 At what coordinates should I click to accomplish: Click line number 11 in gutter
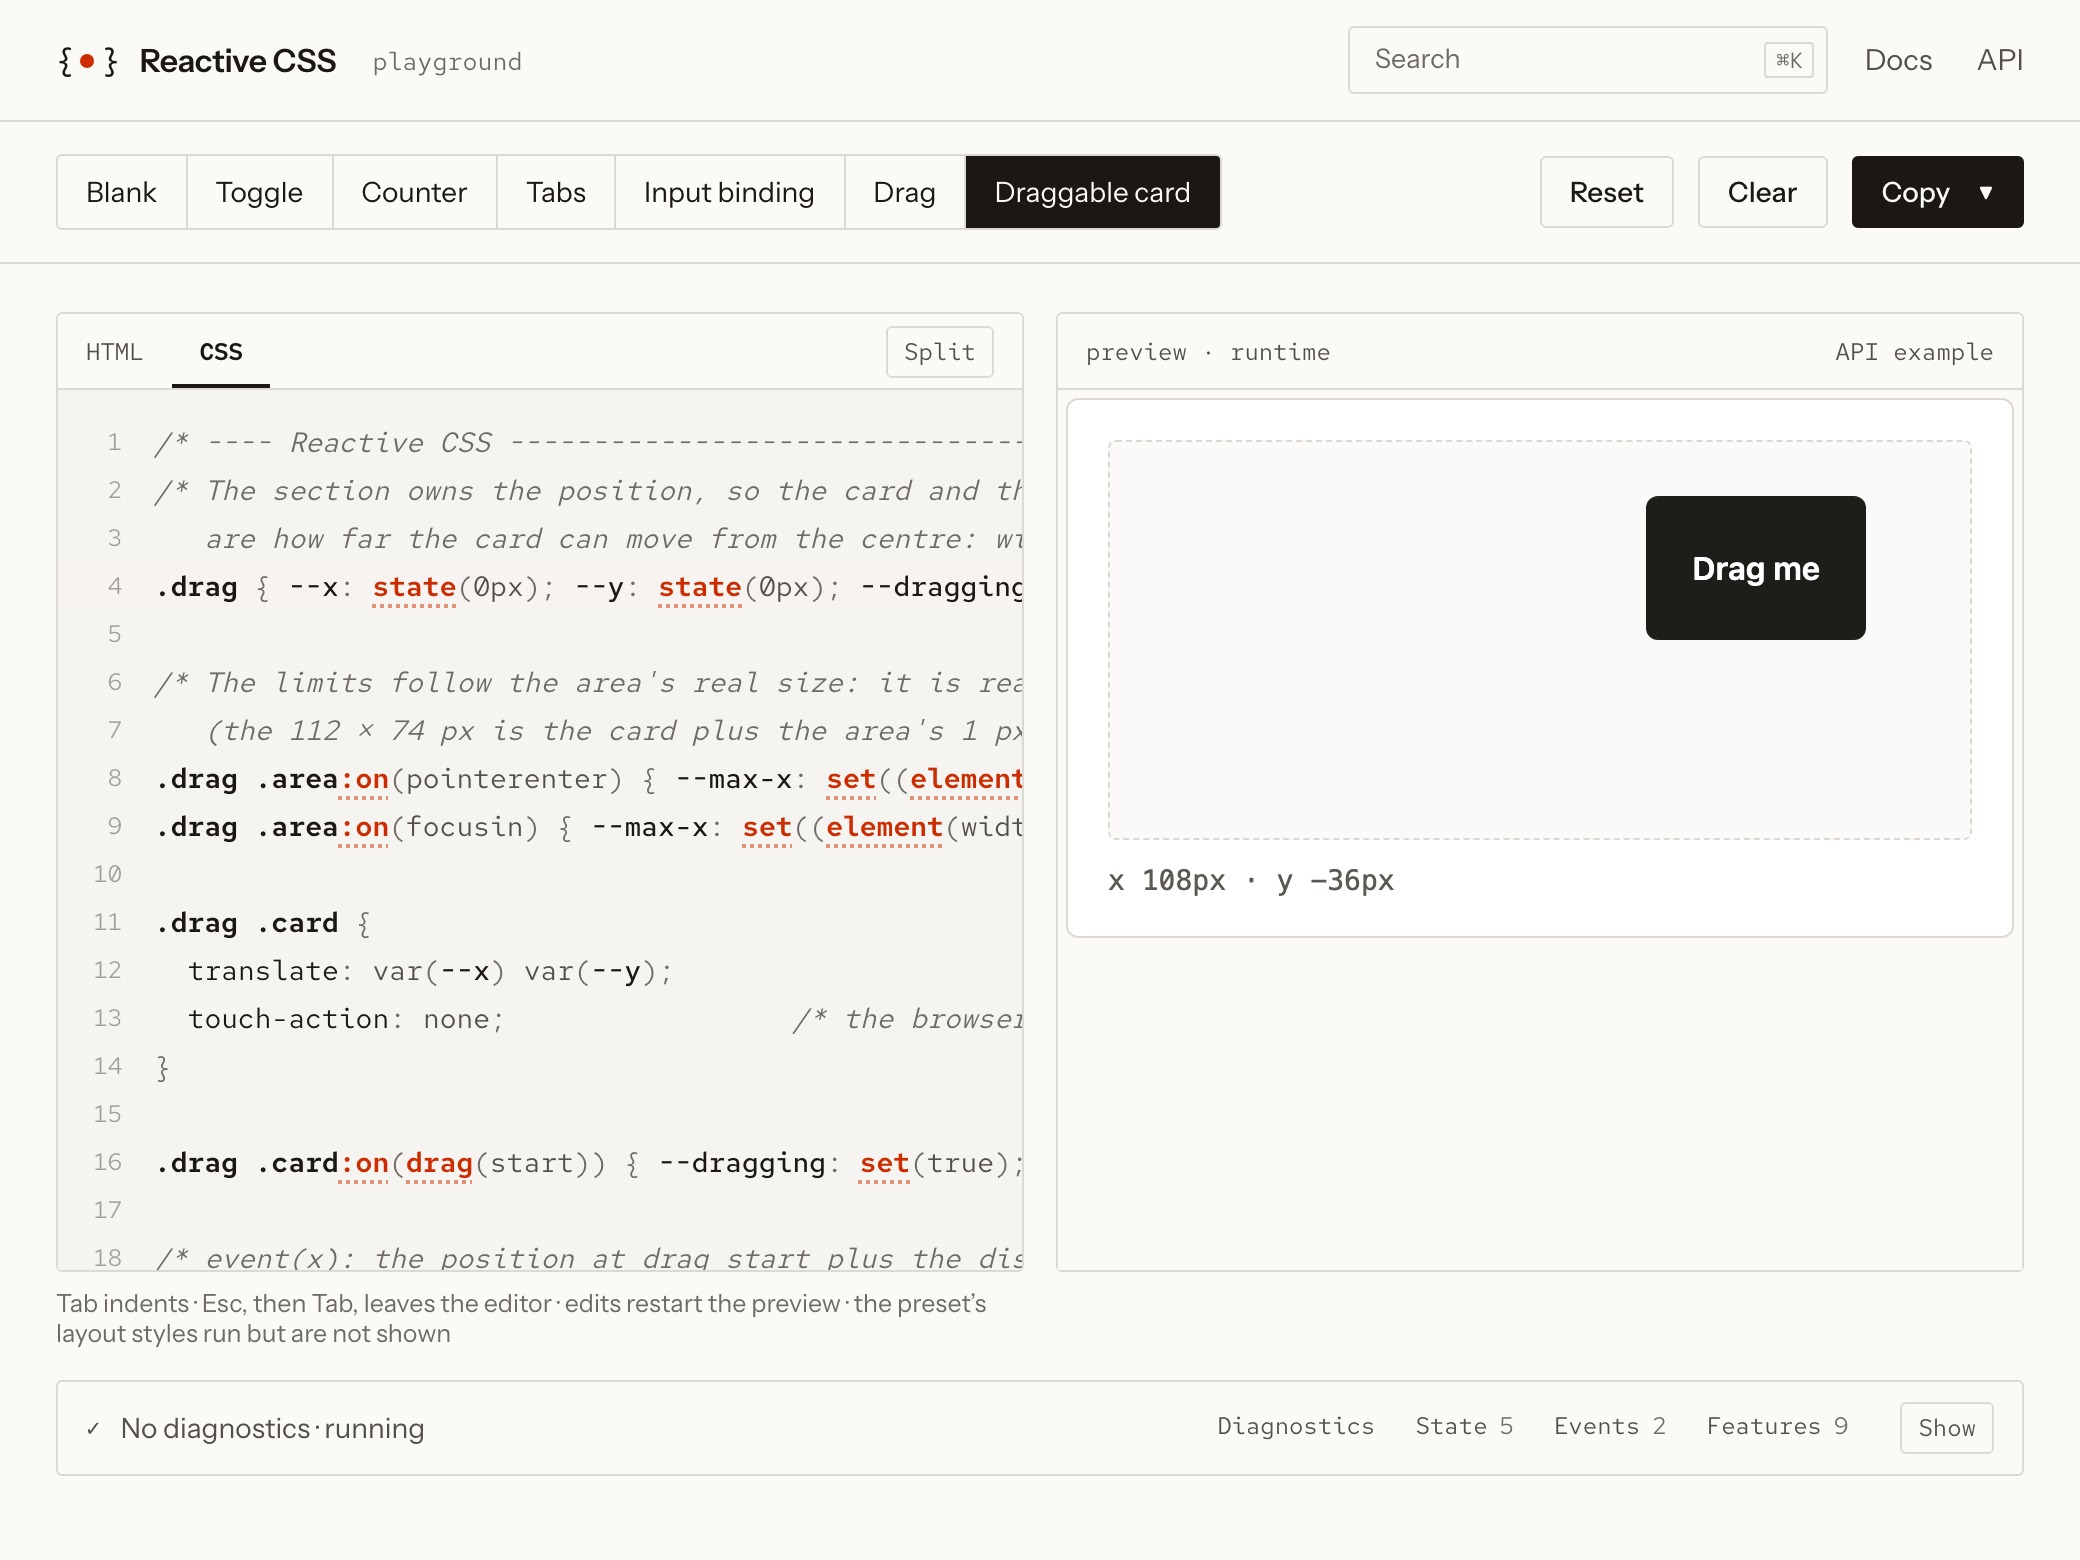[107, 922]
